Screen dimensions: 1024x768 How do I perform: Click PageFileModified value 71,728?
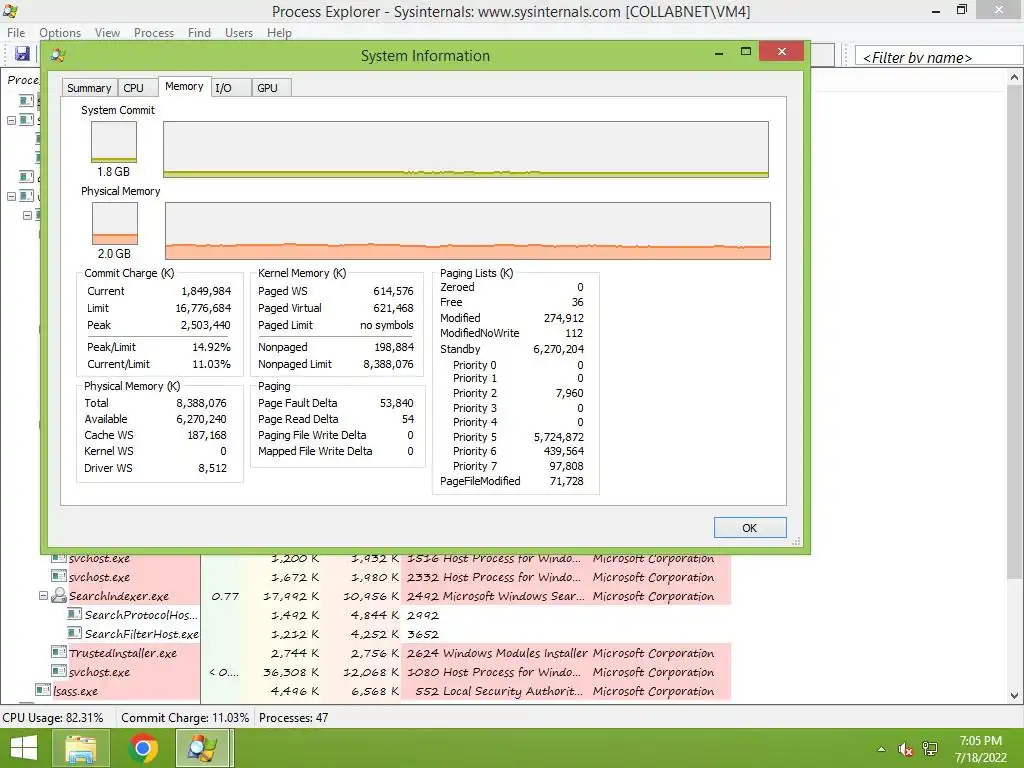click(566, 481)
